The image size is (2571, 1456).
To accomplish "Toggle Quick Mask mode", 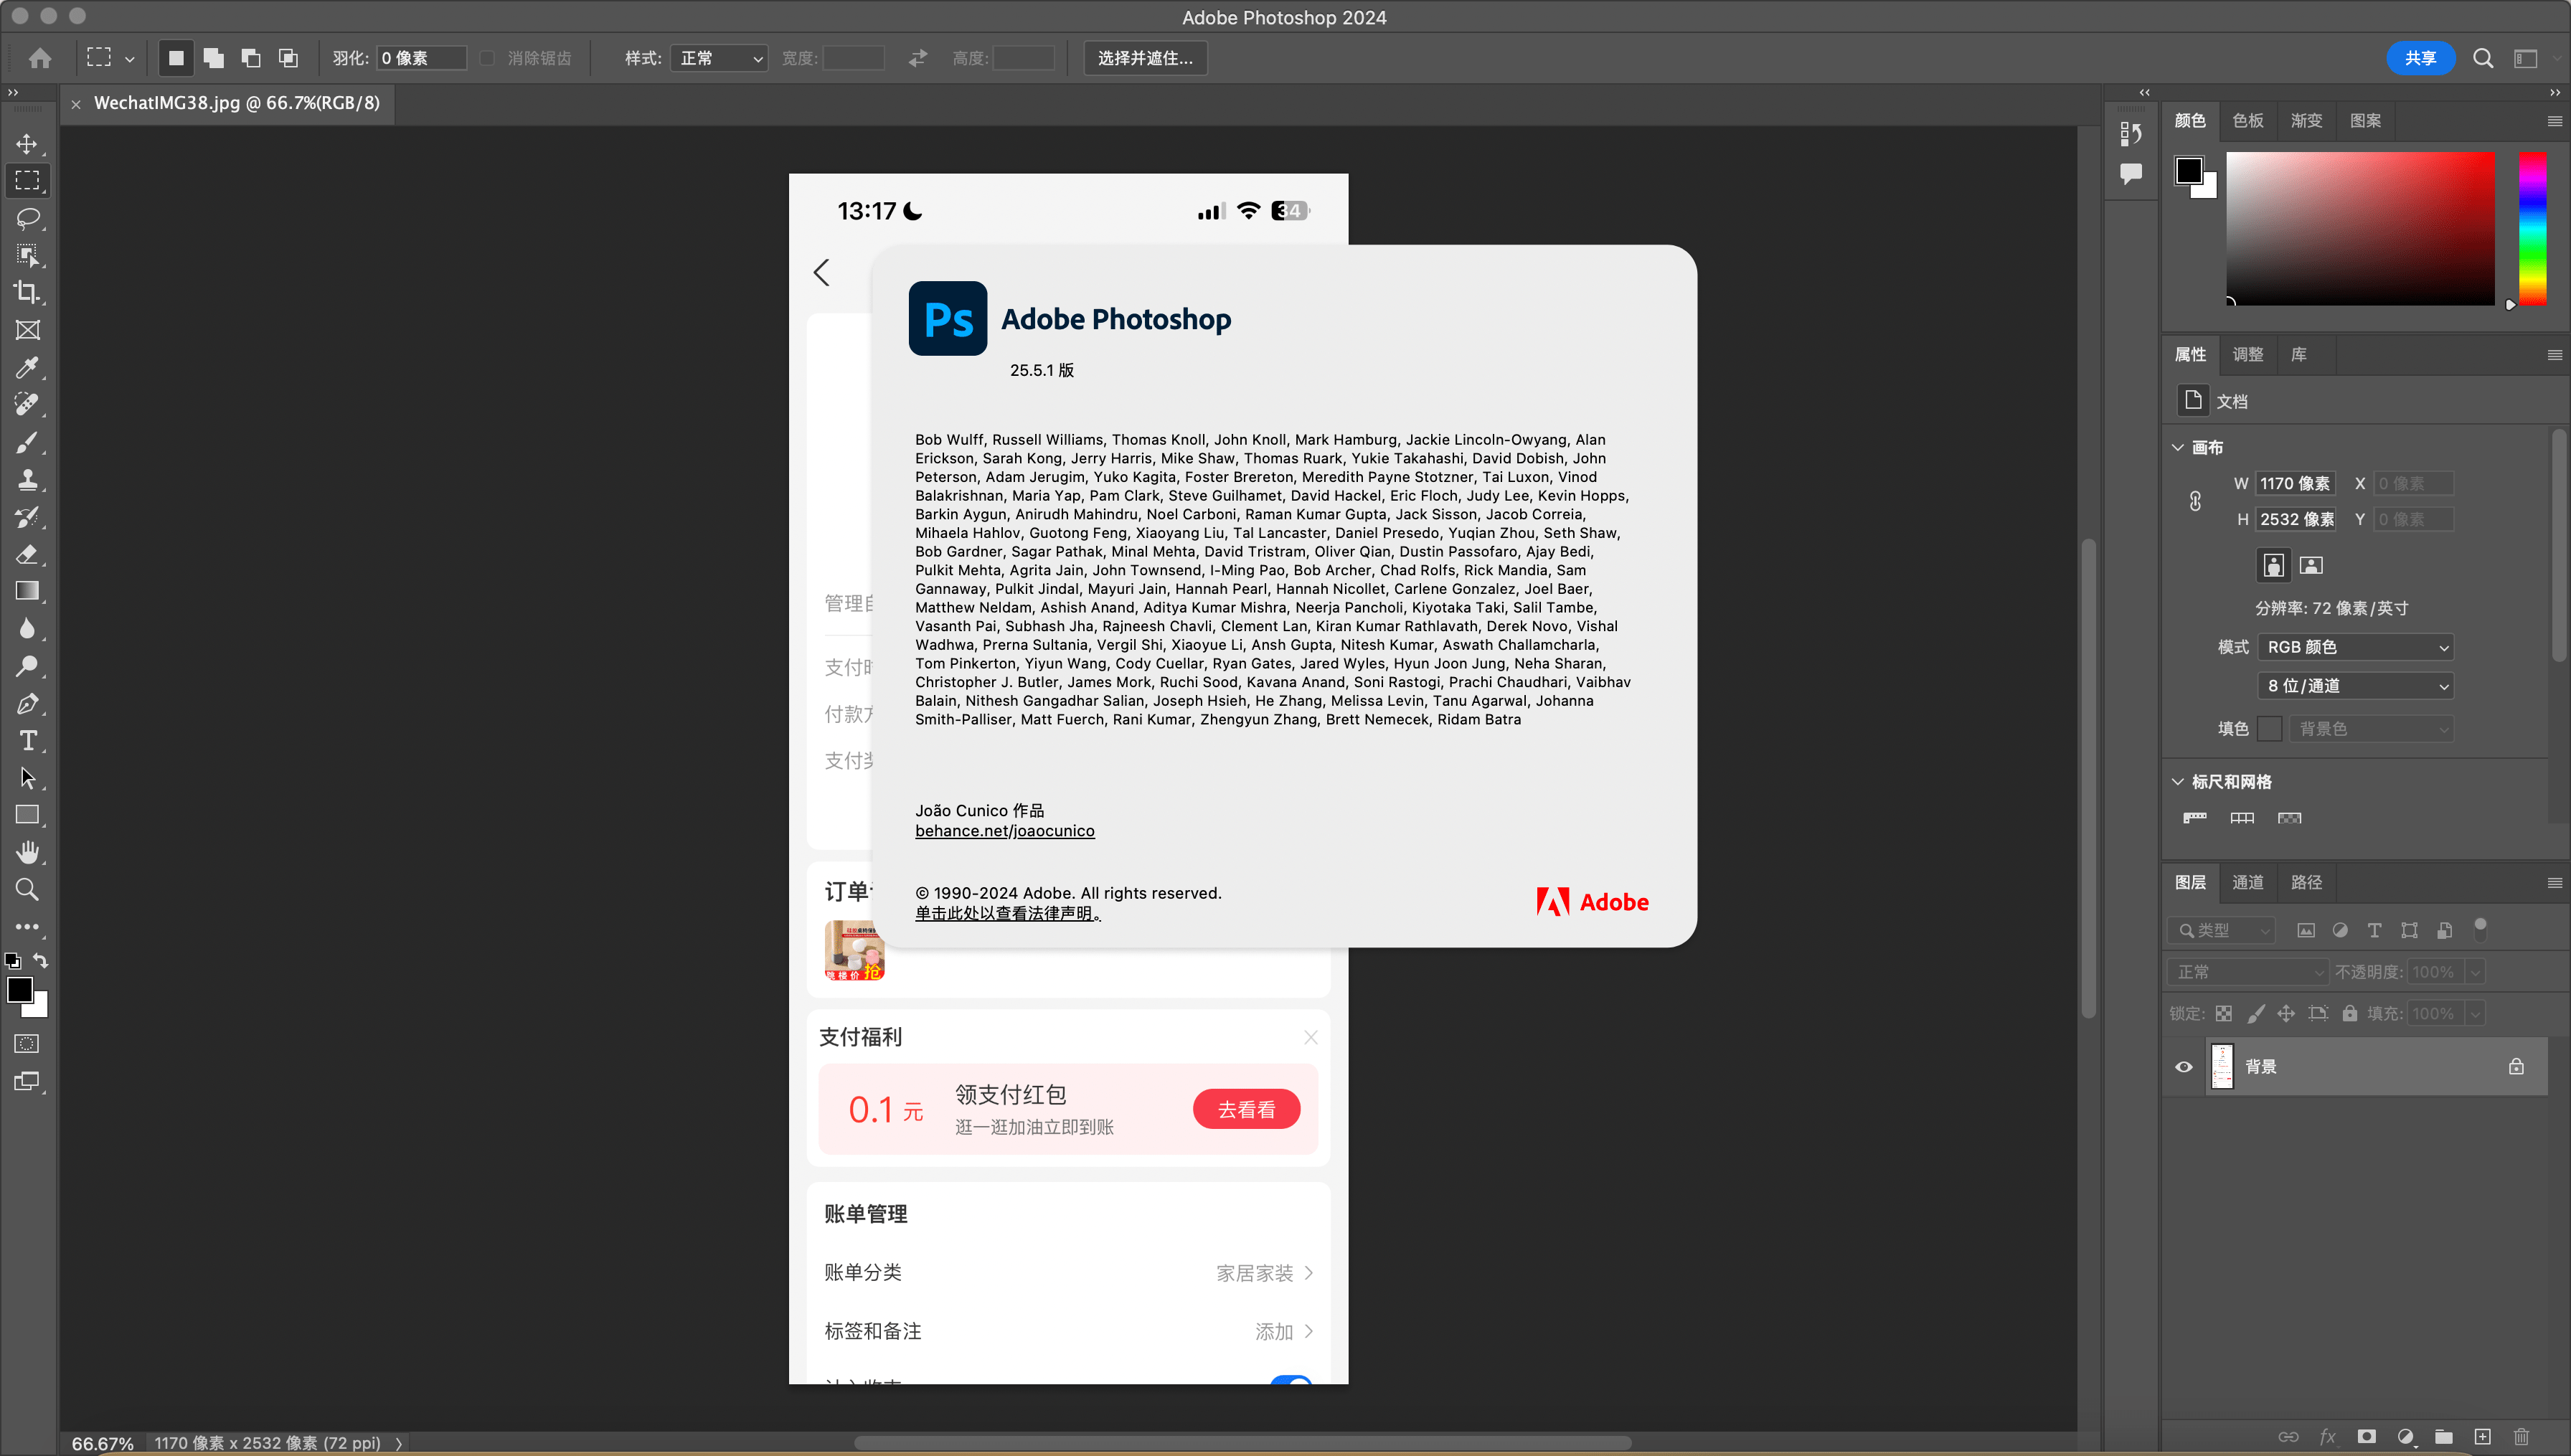I will coord(27,1044).
